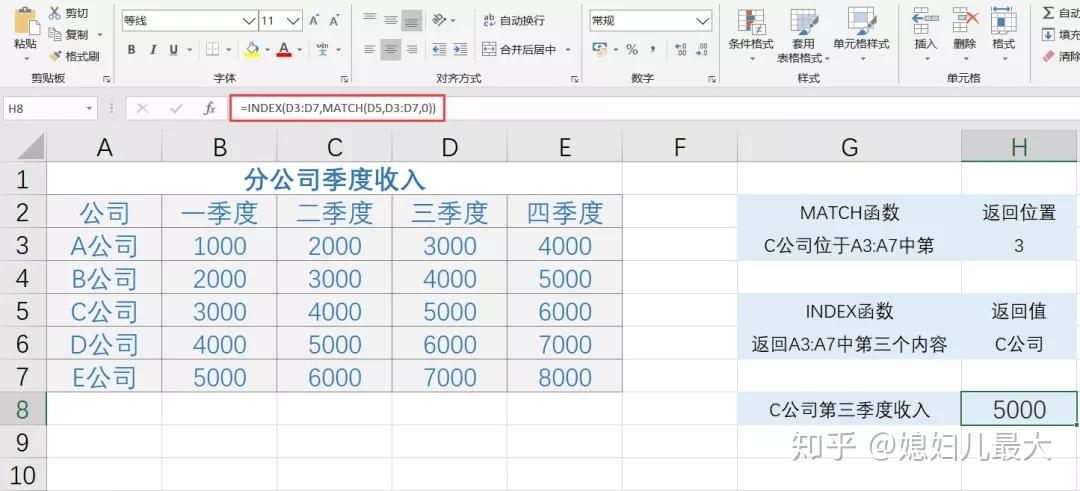Viewport: 1080px width, 491px height.
Task: Open the font size dropdown showing 11
Action: point(294,21)
